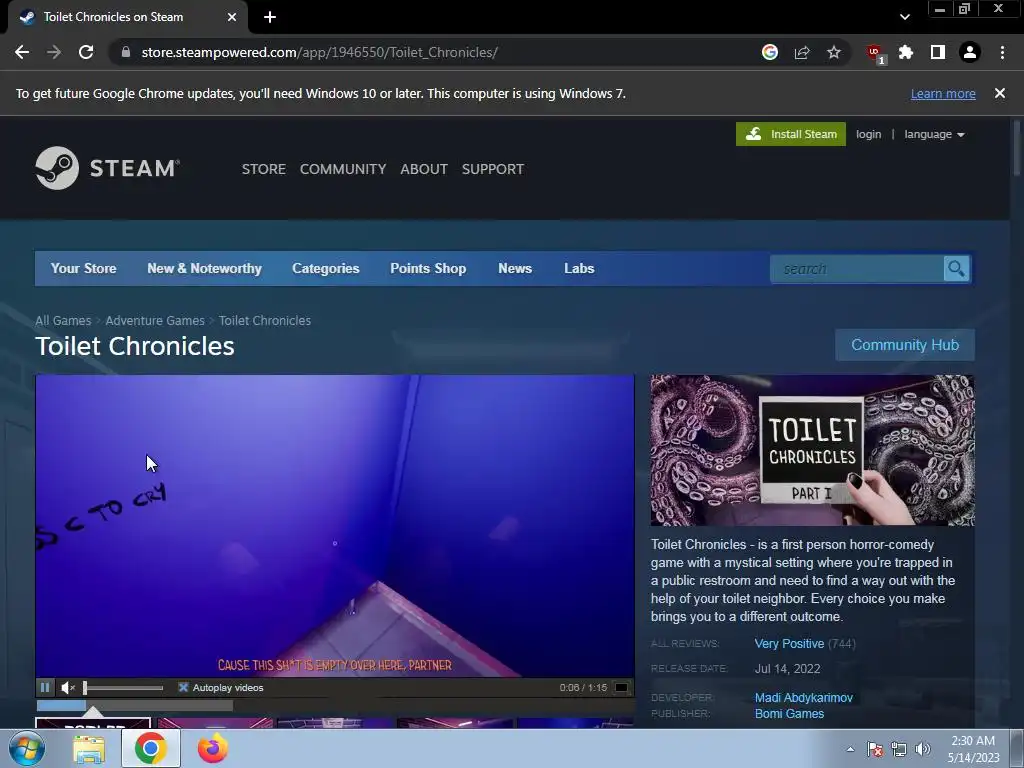
Task: Open uBlock Origin extension icon
Action: coord(875,54)
